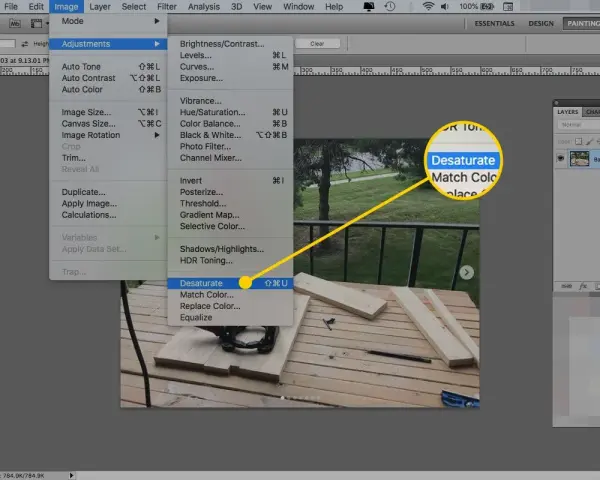Swap width and height arrows icon
The image size is (600, 480).
tap(25, 44)
